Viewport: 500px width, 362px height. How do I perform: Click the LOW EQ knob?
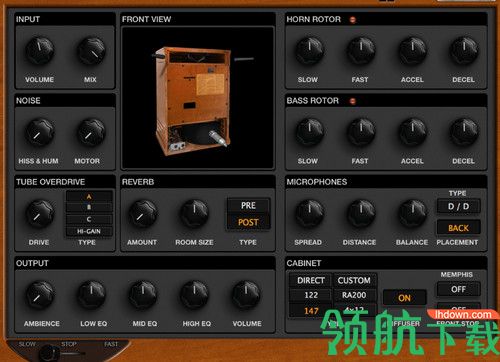point(91,295)
